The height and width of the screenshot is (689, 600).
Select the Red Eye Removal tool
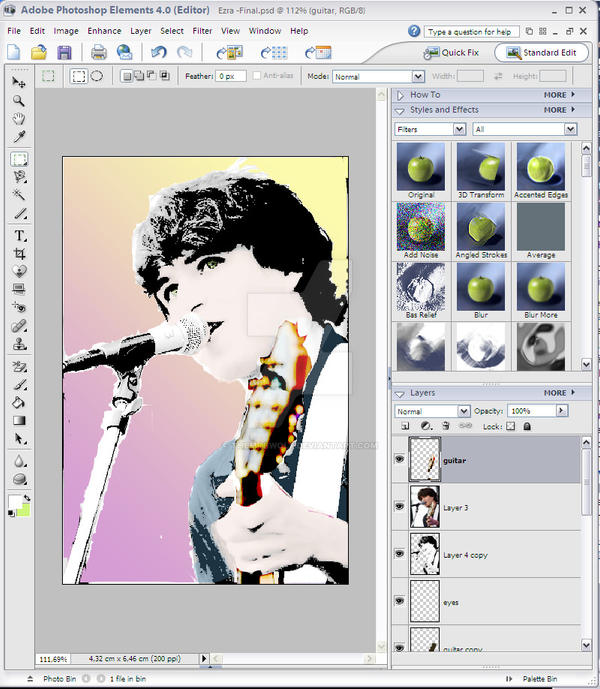tap(19, 307)
